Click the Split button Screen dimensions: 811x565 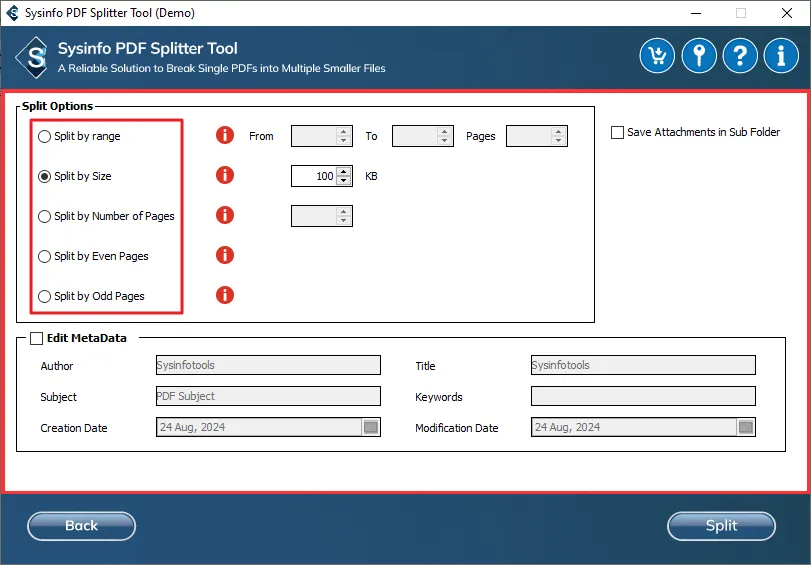tap(721, 526)
